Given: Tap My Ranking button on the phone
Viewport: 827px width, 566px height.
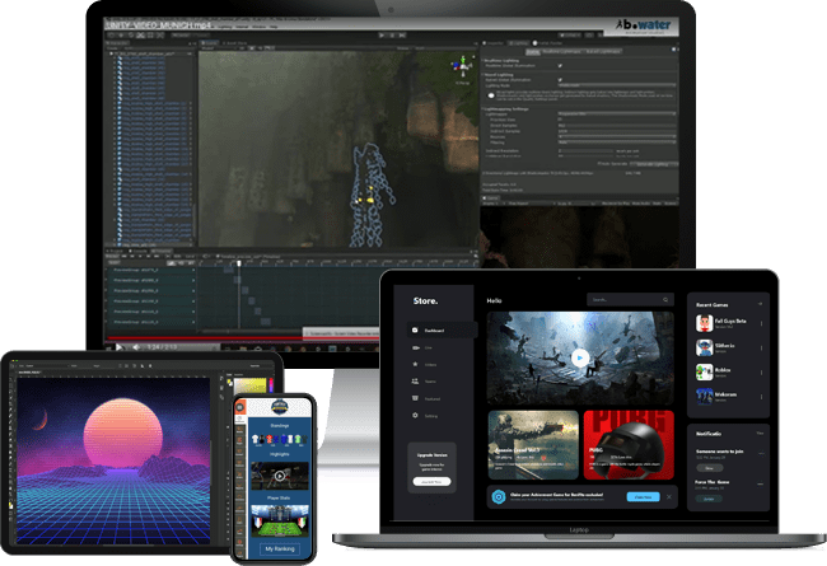Looking at the screenshot, I should 280,549.
